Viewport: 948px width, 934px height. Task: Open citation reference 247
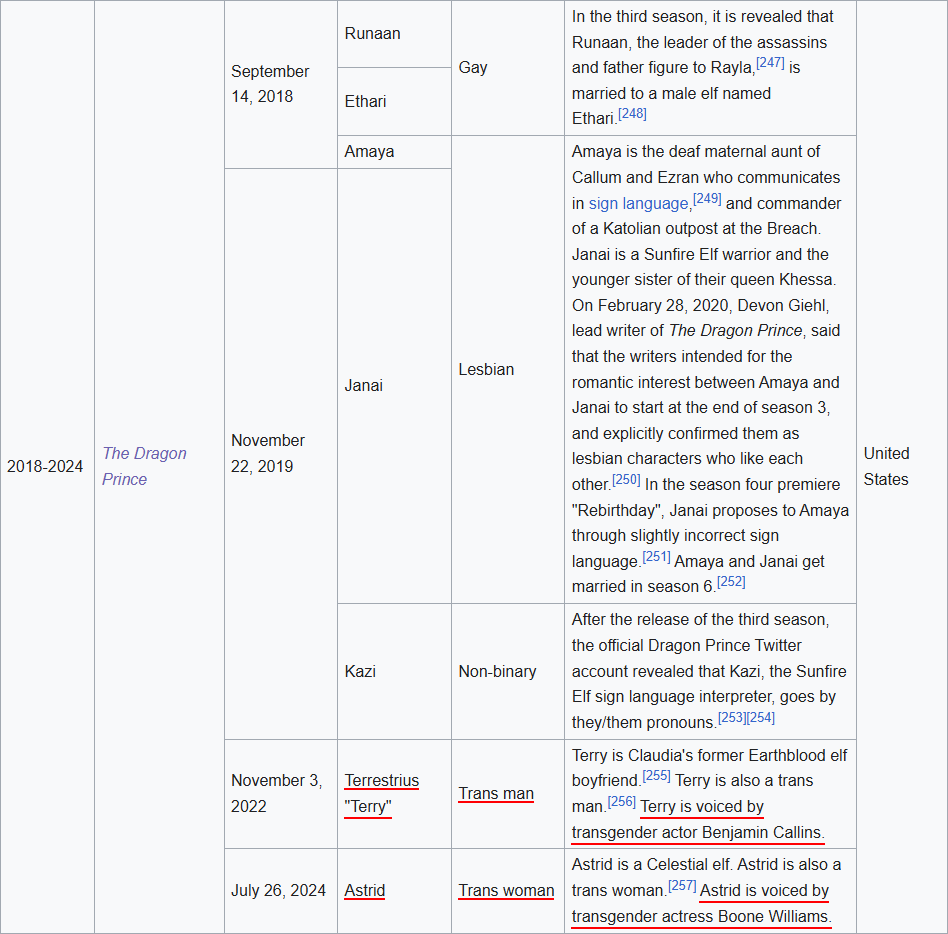pyautogui.click(x=770, y=63)
